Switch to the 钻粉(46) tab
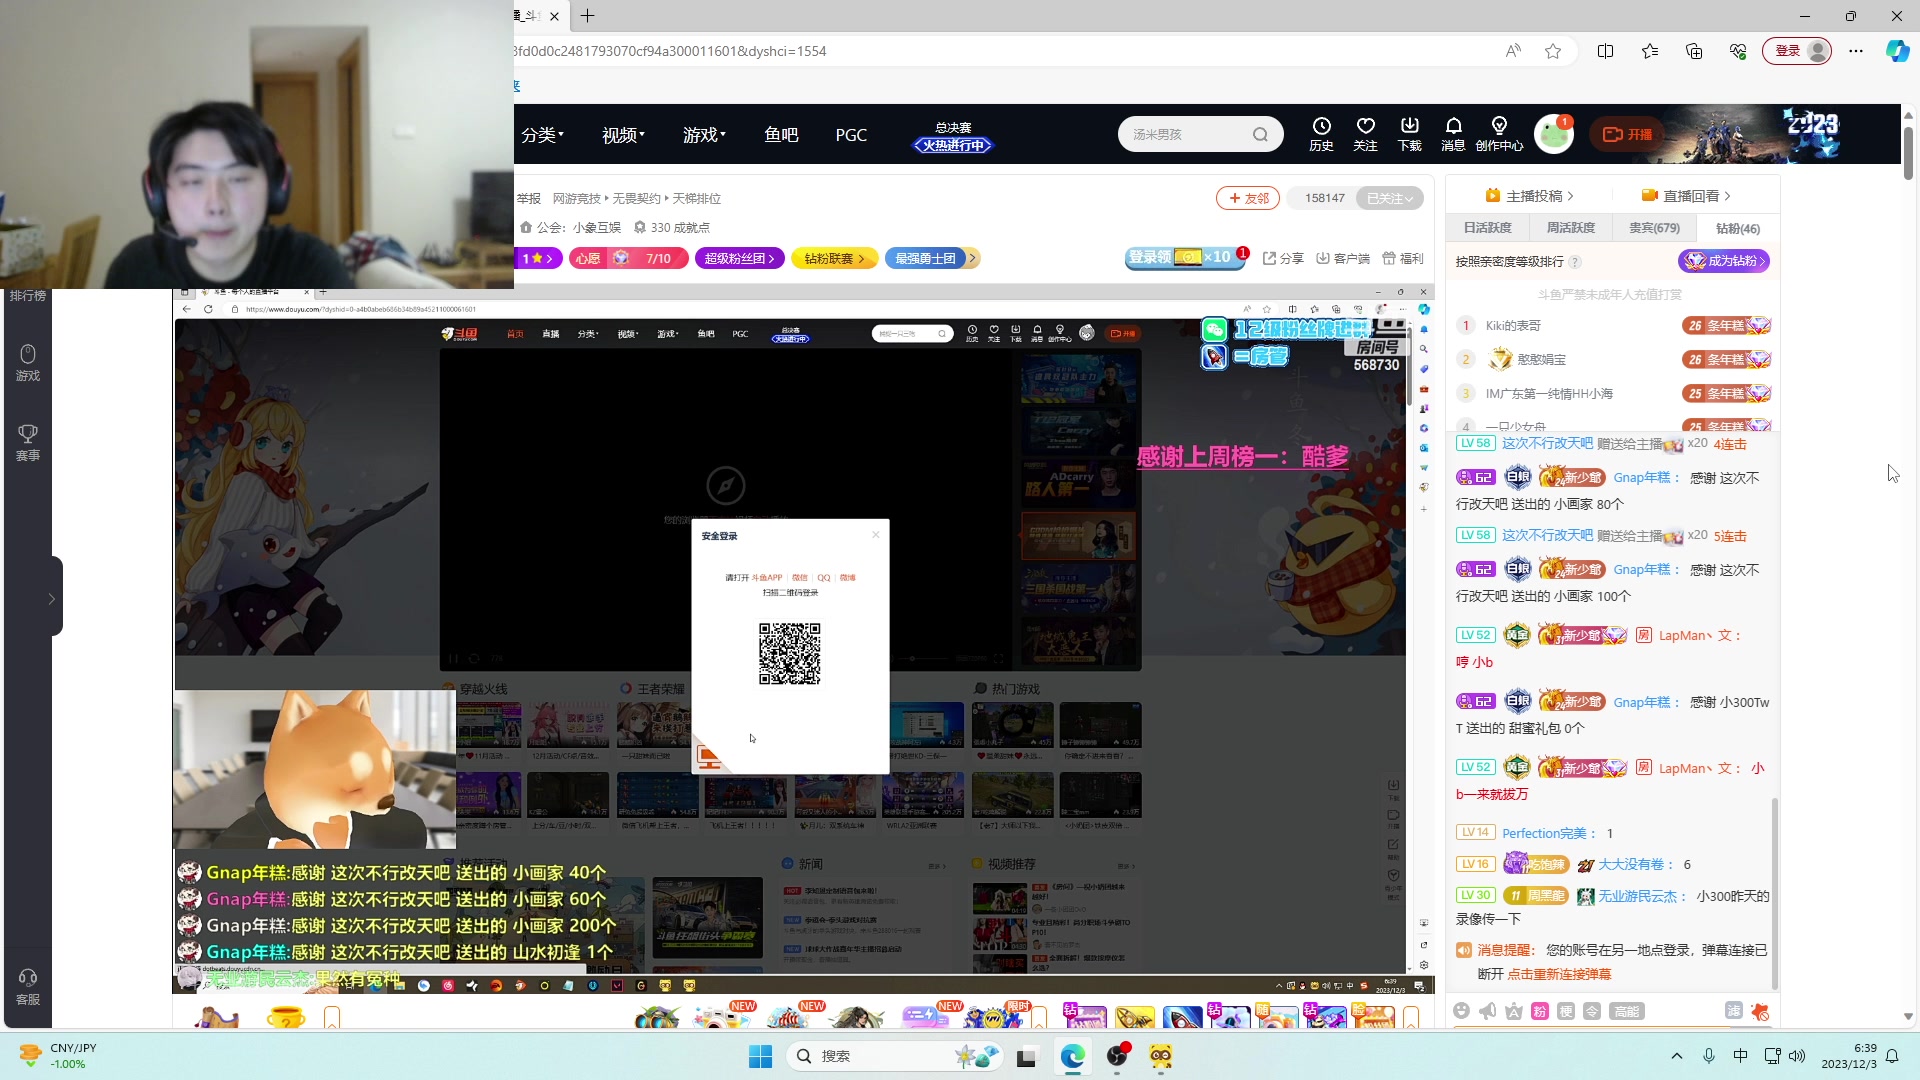The width and height of the screenshot is (1920, 1080). coord(1738,228)
